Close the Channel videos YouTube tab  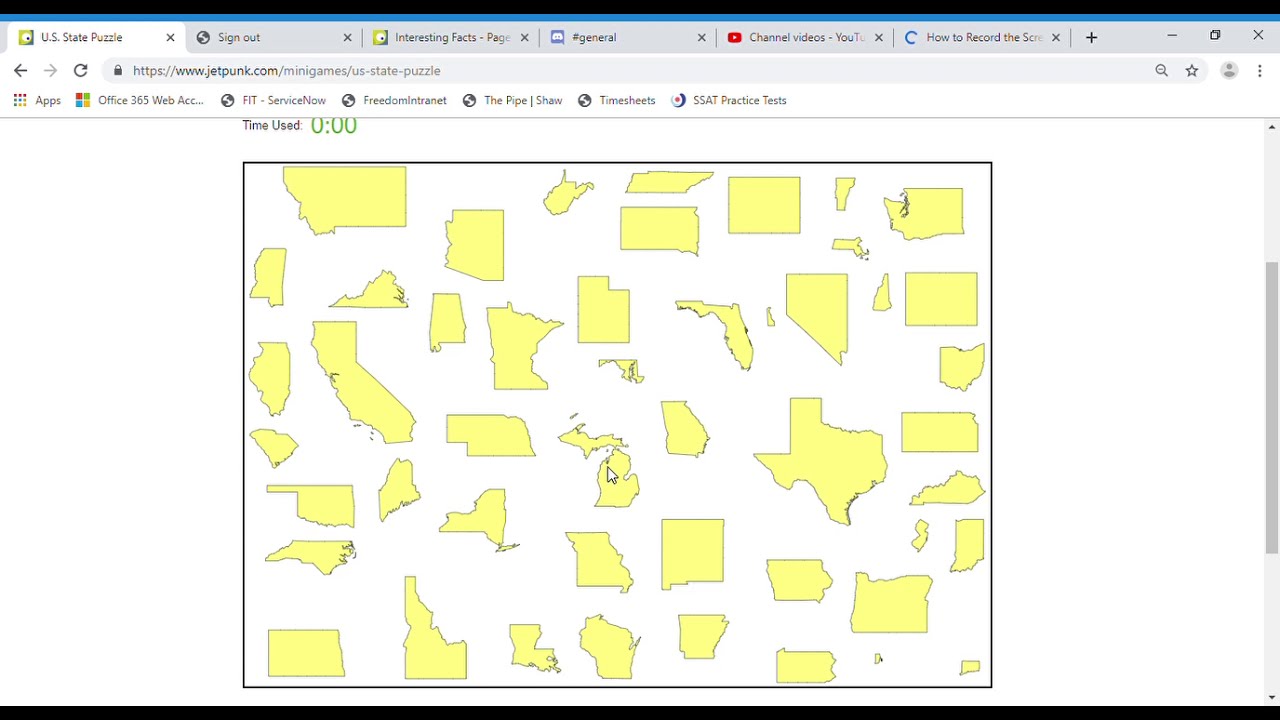coord(878,37)
